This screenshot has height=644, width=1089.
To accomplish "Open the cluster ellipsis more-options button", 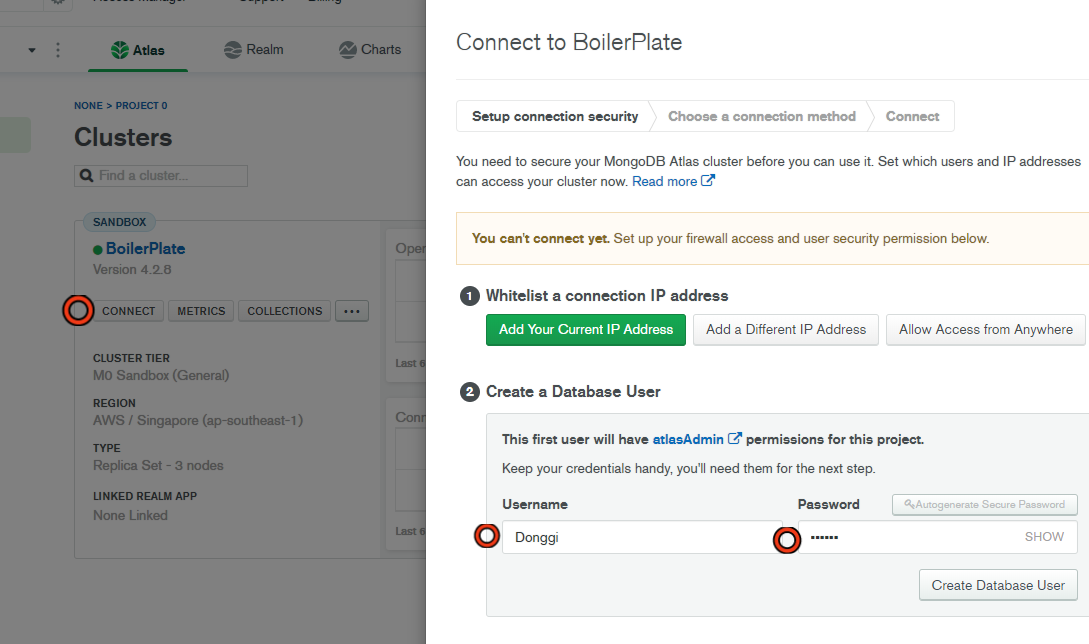I will [x=352, y=311].
